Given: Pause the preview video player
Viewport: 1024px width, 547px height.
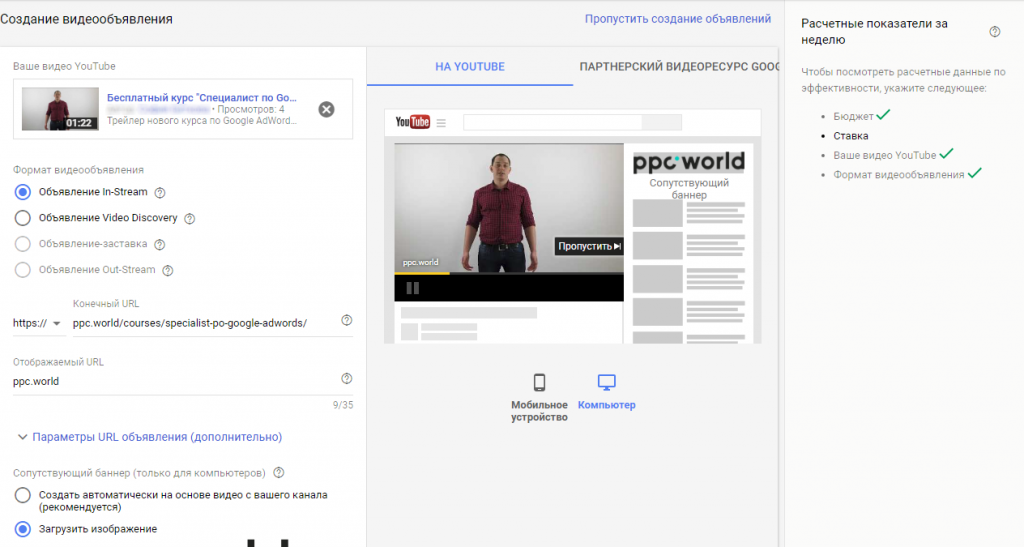Looking at the screenshot, I should tap(413, 288).
